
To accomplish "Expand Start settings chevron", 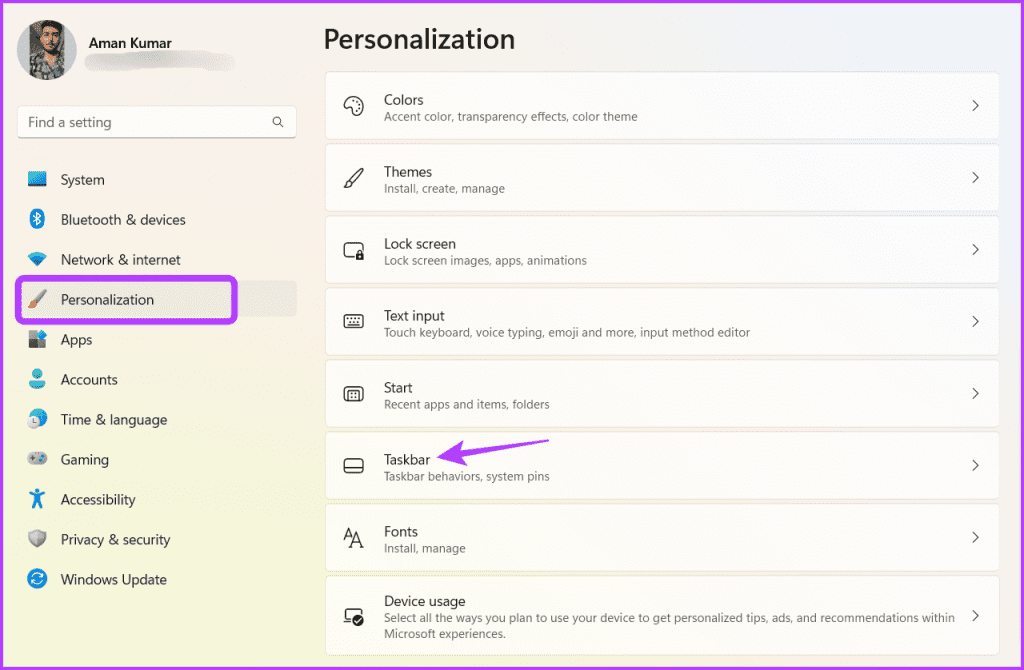I will click(975, 393).
